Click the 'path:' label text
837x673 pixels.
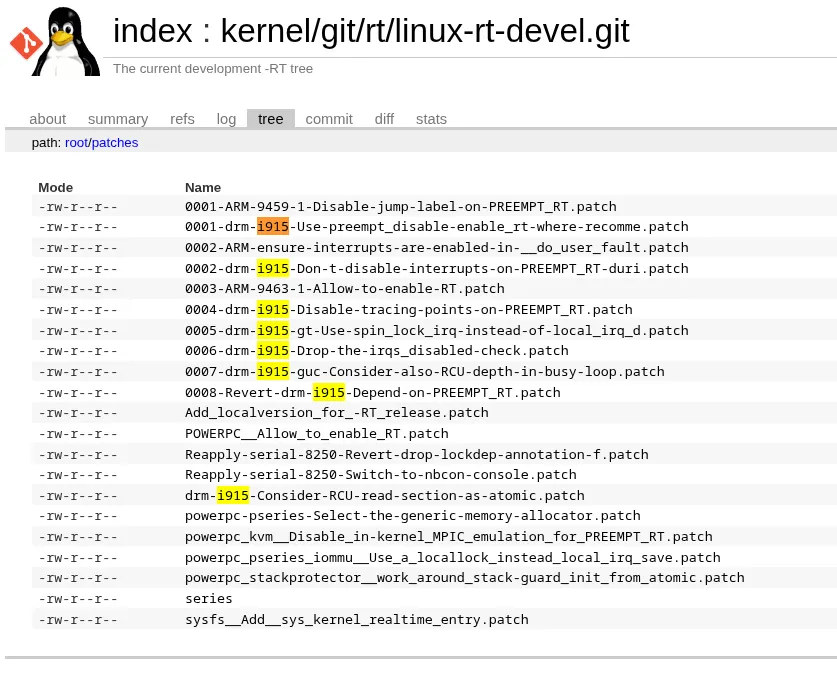point(46,142)
